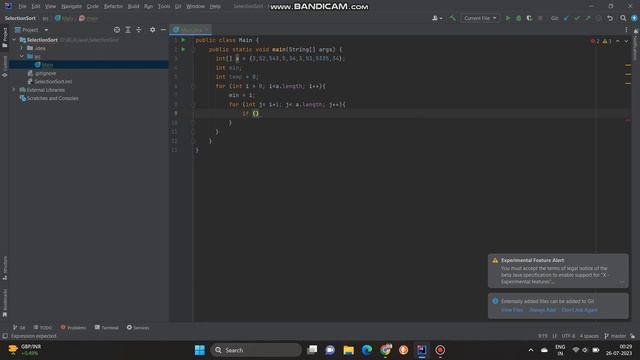
Task: Click the Windows Start button
Action: (200, 350)
